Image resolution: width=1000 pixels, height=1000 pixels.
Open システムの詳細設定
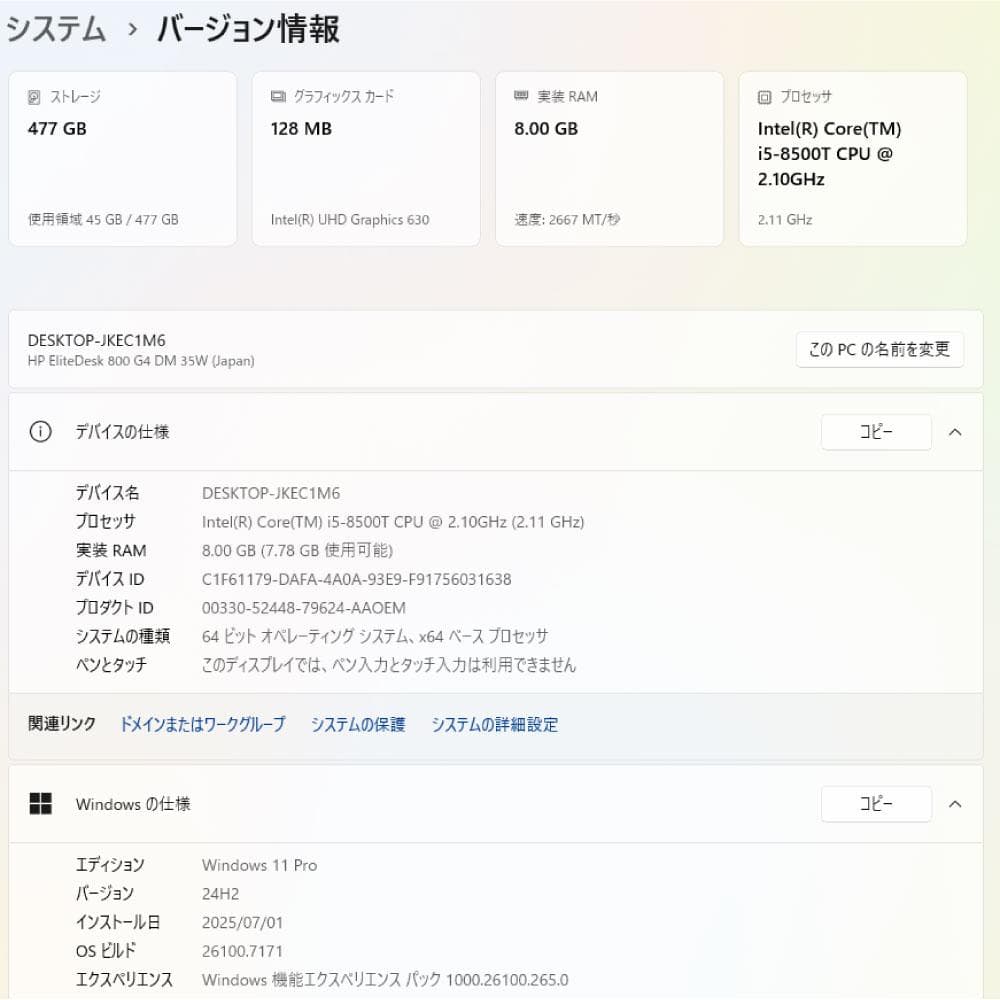pos(495,724)
